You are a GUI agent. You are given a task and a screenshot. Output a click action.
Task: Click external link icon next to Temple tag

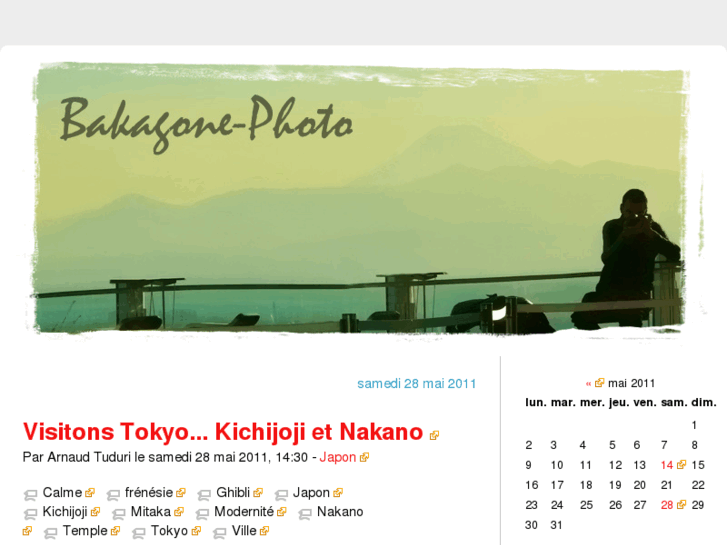point(115,531)
